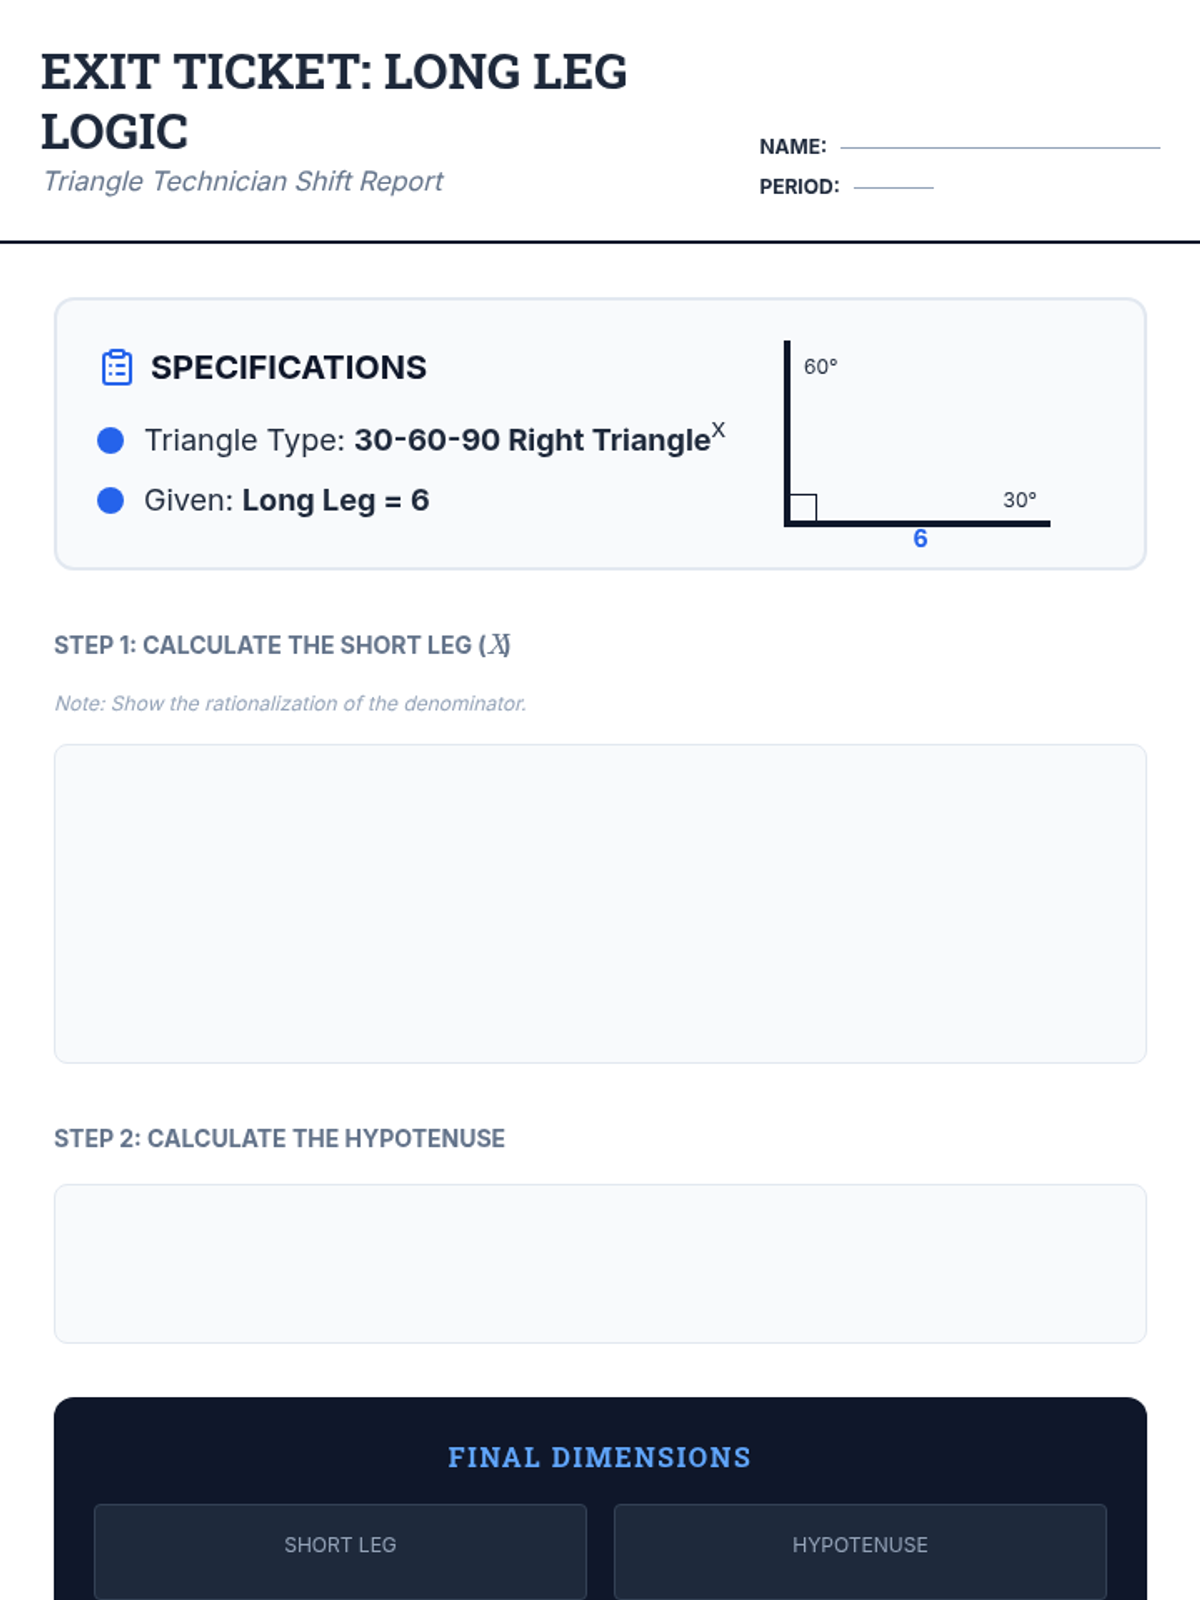Click the Name blank line
Viewport: 1200px width, 1600px height.
point(999,148)
